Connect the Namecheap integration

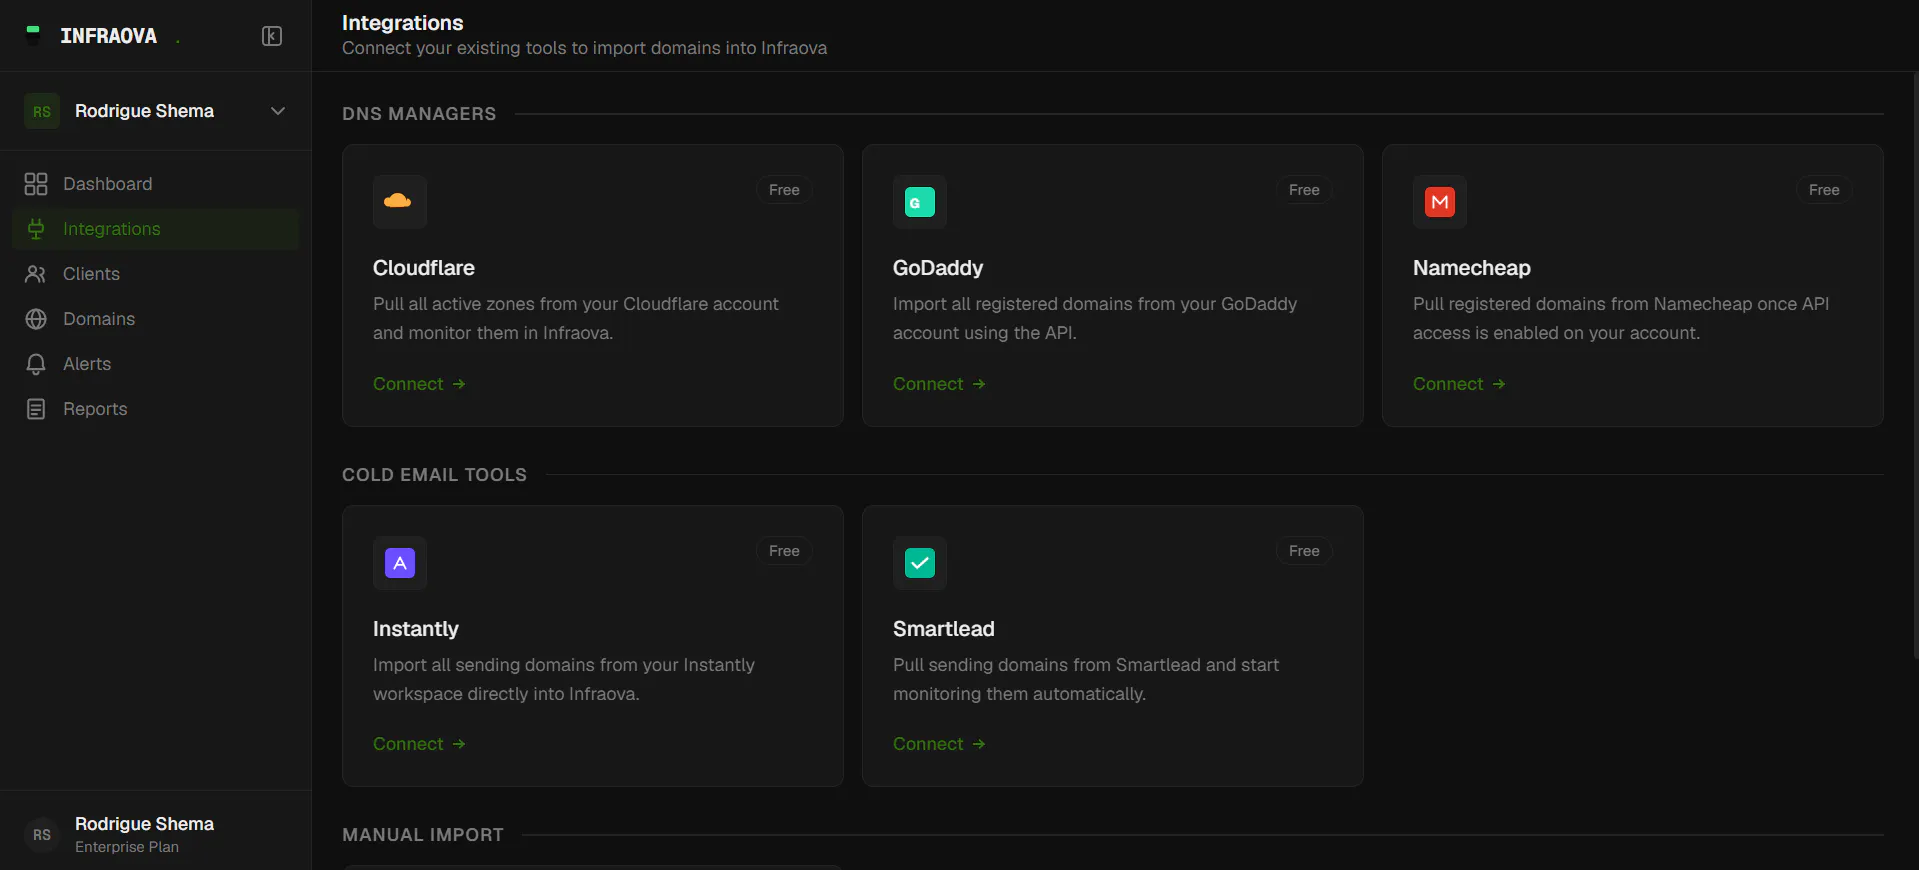pos(1459,384)
